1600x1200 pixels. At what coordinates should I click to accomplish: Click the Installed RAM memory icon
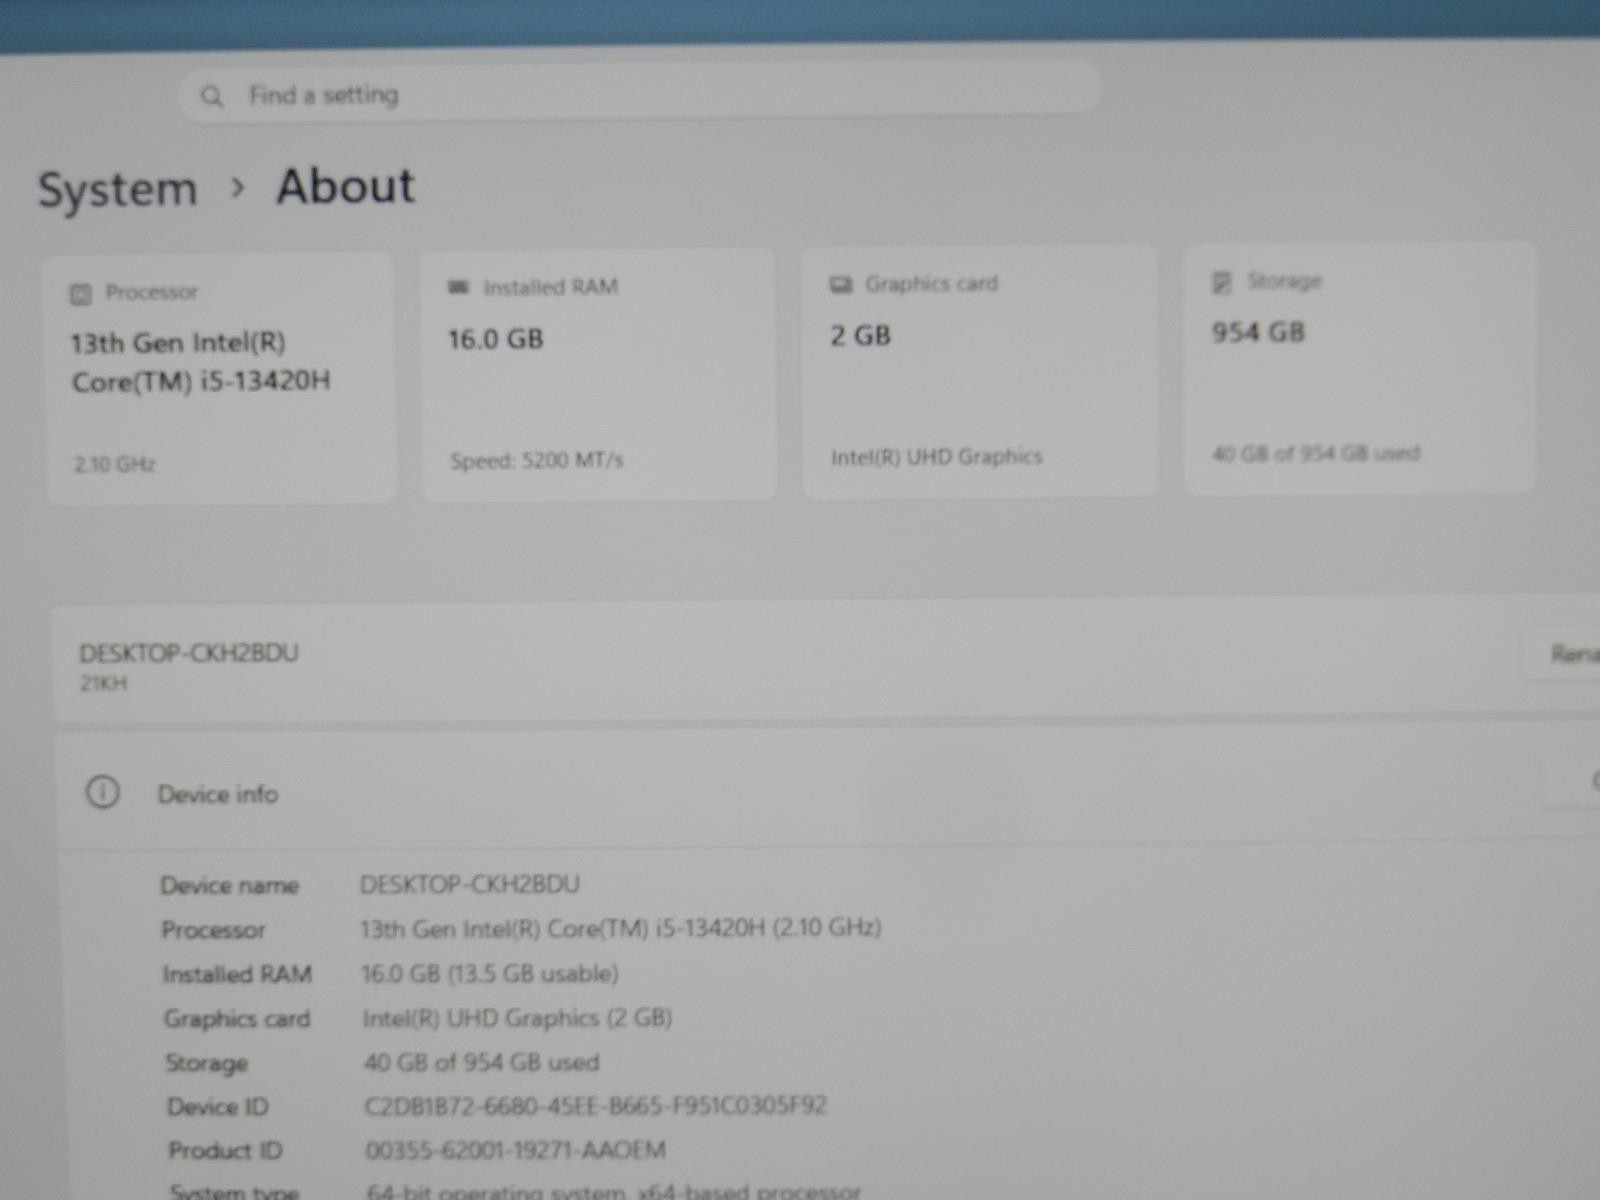[x=458, y=288]
